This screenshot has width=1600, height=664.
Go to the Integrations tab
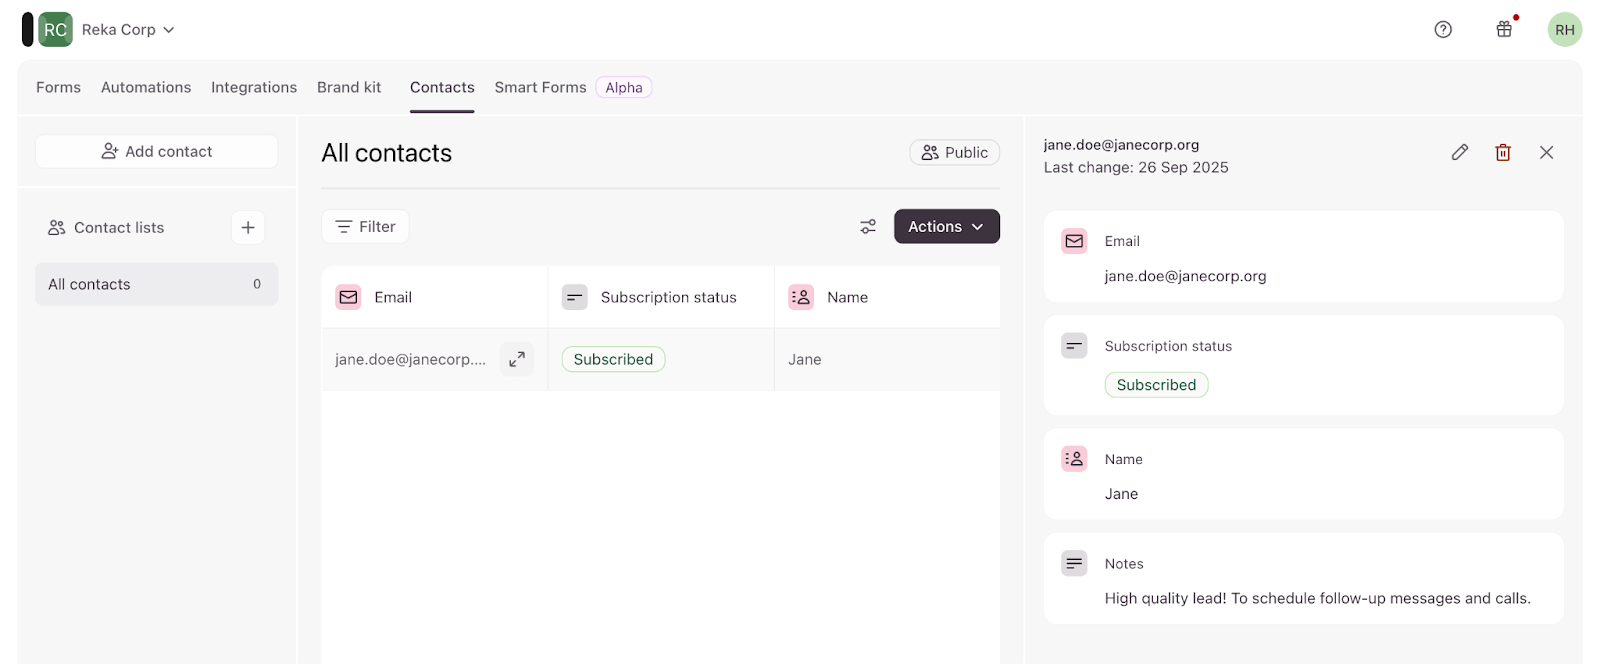tap(254, 88)
